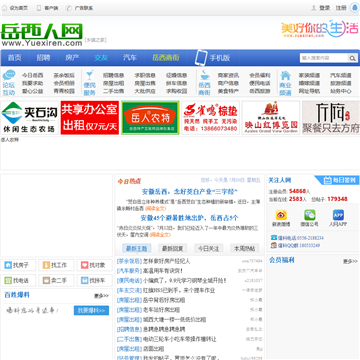The height and width of the screenshot is (360, 360).
Task: Open post 高温用车有讲究！
Action: [163, 271]
